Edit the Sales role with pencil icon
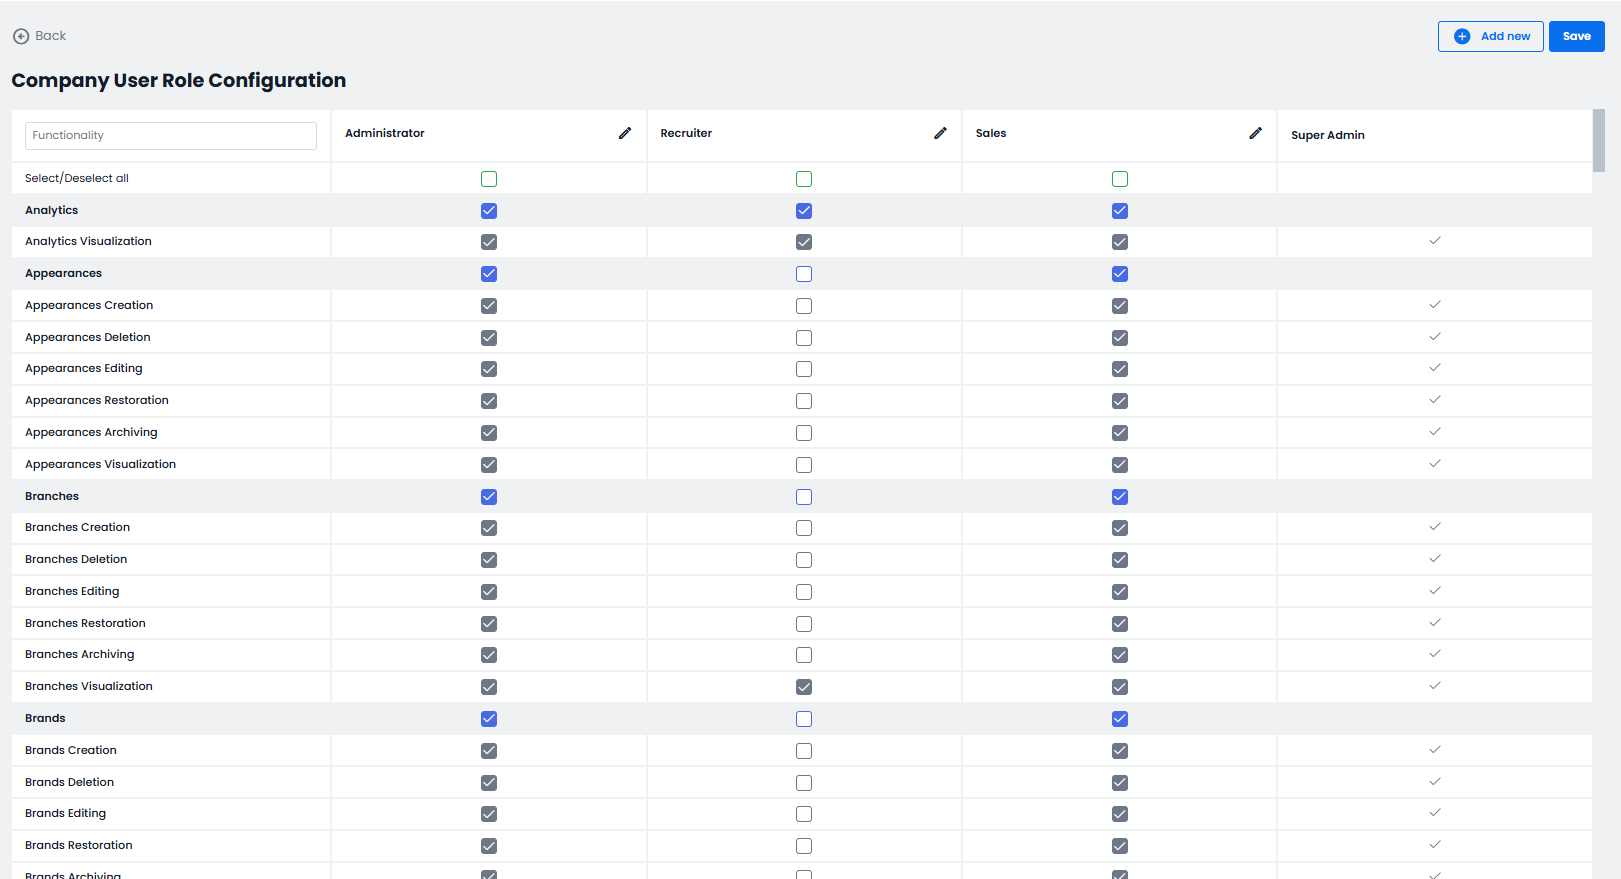 [x=1255, y=133]
